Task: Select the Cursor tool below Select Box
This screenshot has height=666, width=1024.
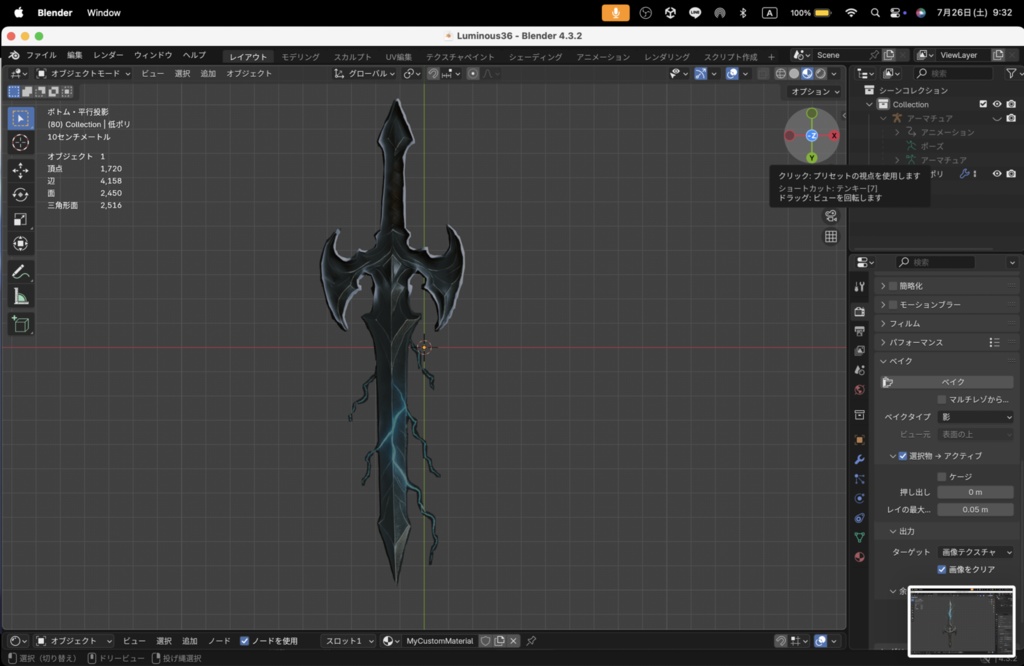Action: click(20, 143)
